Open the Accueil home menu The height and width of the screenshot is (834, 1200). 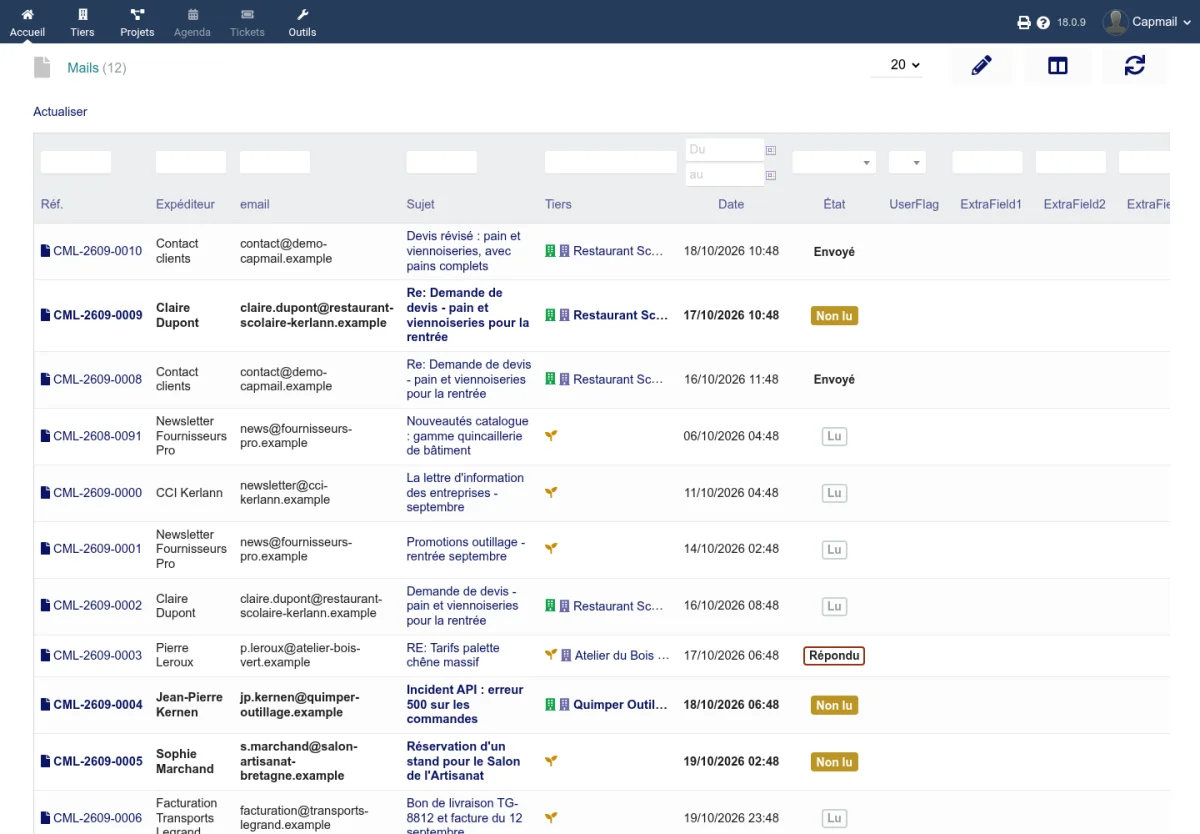(27, 22)
